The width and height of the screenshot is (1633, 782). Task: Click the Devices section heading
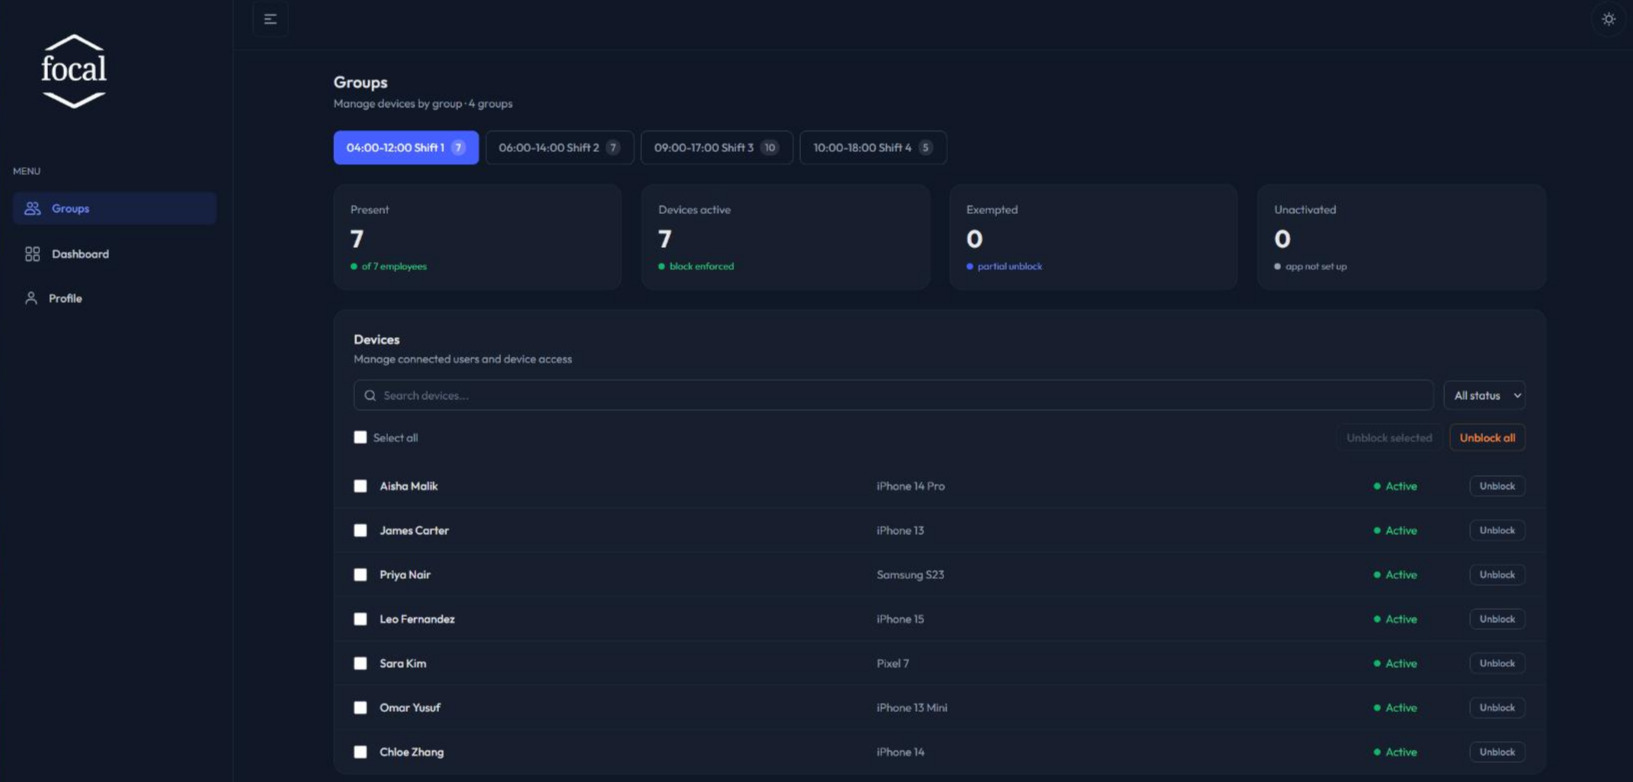pos(377,339)
